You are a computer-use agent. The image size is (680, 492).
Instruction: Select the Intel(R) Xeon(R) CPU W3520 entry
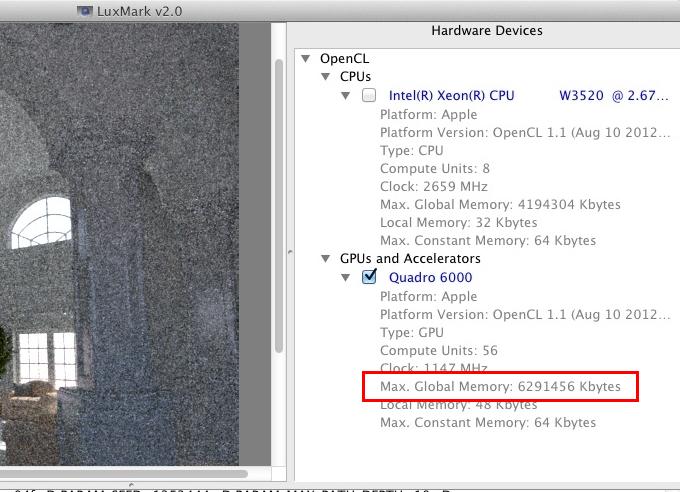click(x=529, y=95)
